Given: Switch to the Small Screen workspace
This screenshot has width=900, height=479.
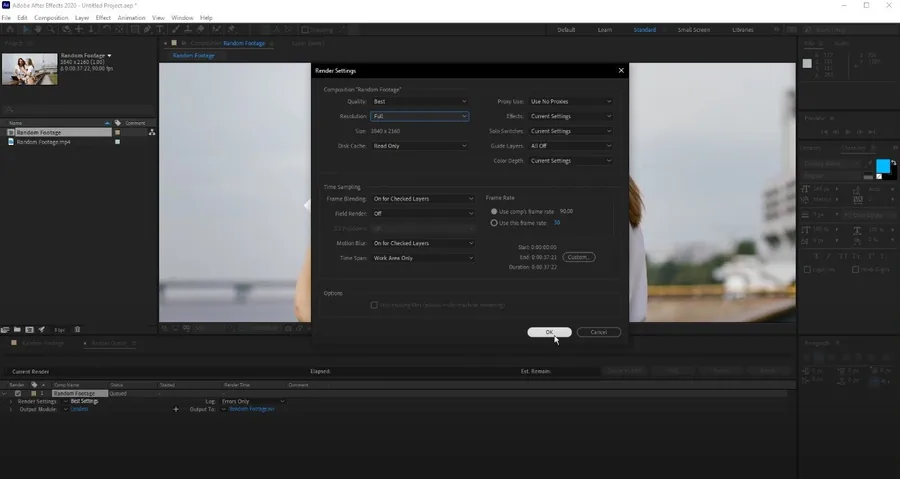Looking at the screenshot, I should tap(693, 30).
